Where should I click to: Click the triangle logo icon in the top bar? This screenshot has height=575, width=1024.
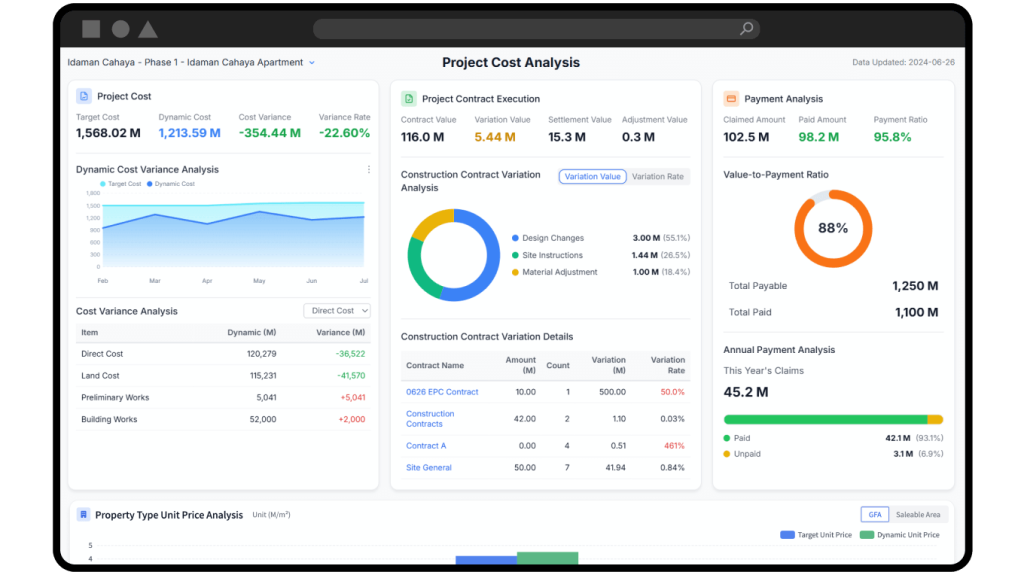(148, 29)
